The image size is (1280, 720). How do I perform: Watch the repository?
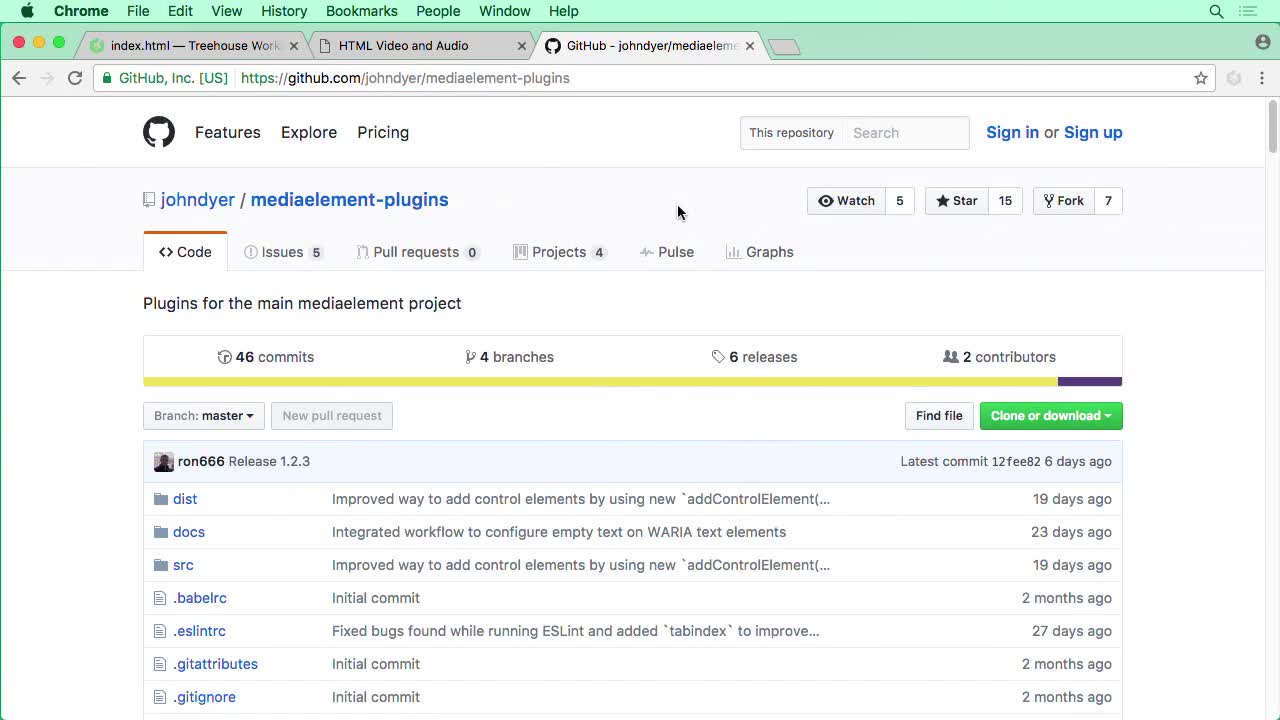tap(846, 201)
